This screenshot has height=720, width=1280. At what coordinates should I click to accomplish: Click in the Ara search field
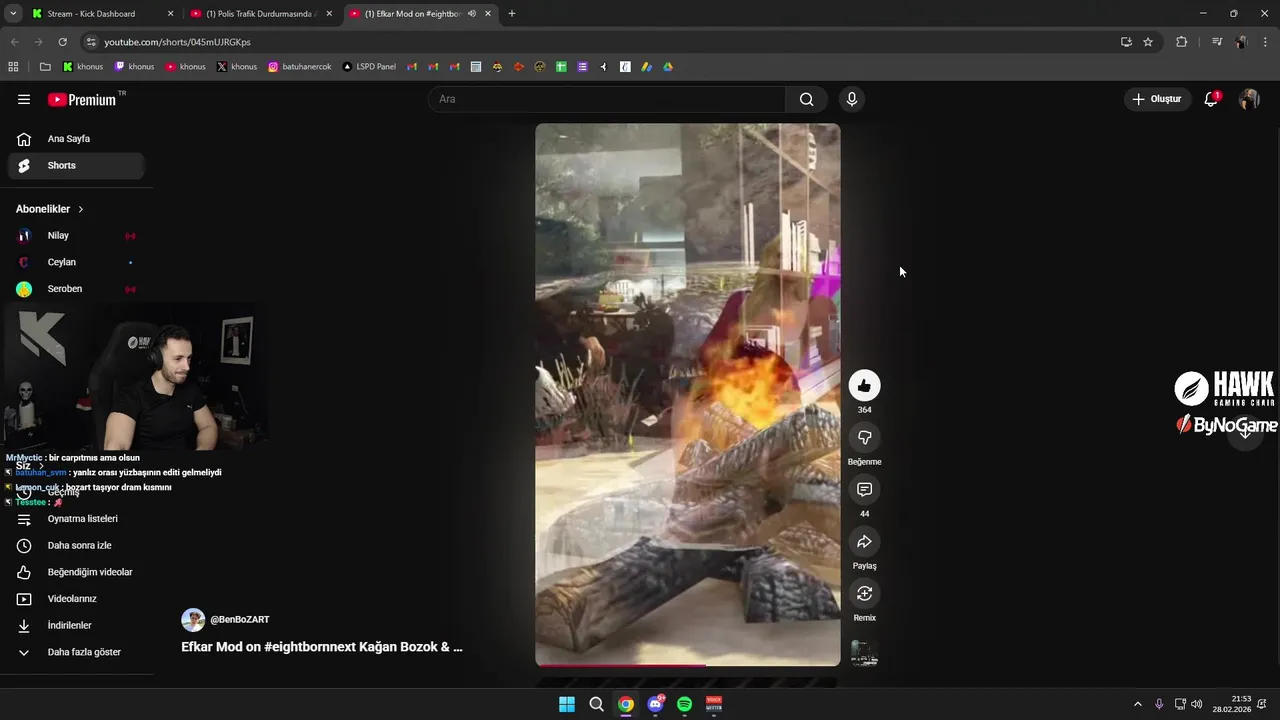[x=608, y=99]
